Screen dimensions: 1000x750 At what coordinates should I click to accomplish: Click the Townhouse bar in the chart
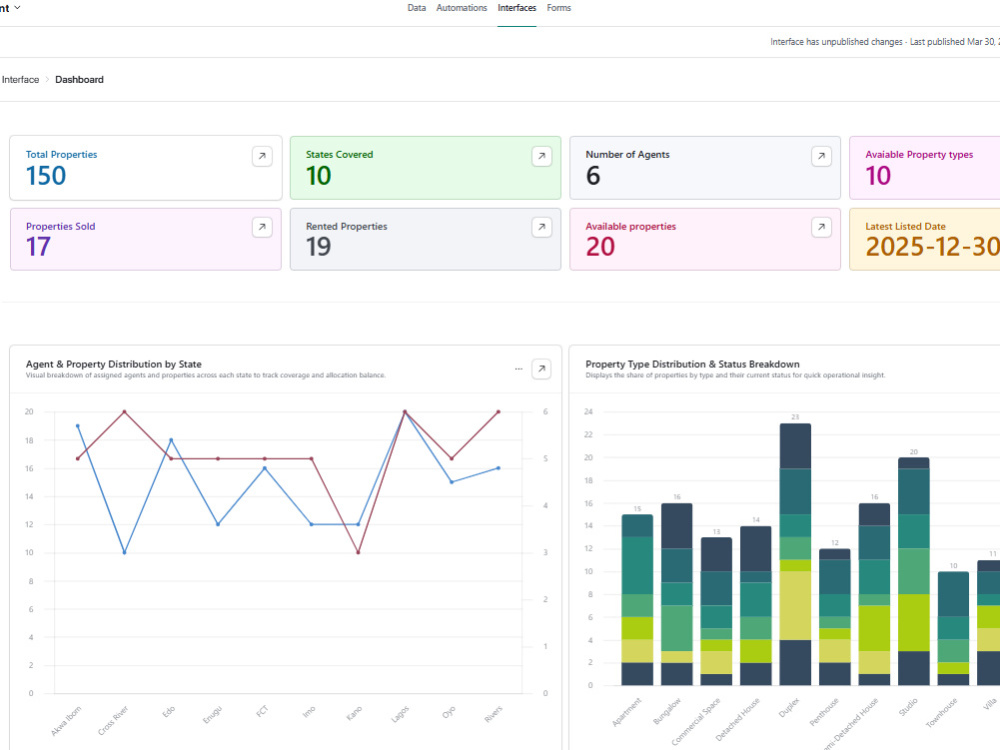tap(953, 629)
